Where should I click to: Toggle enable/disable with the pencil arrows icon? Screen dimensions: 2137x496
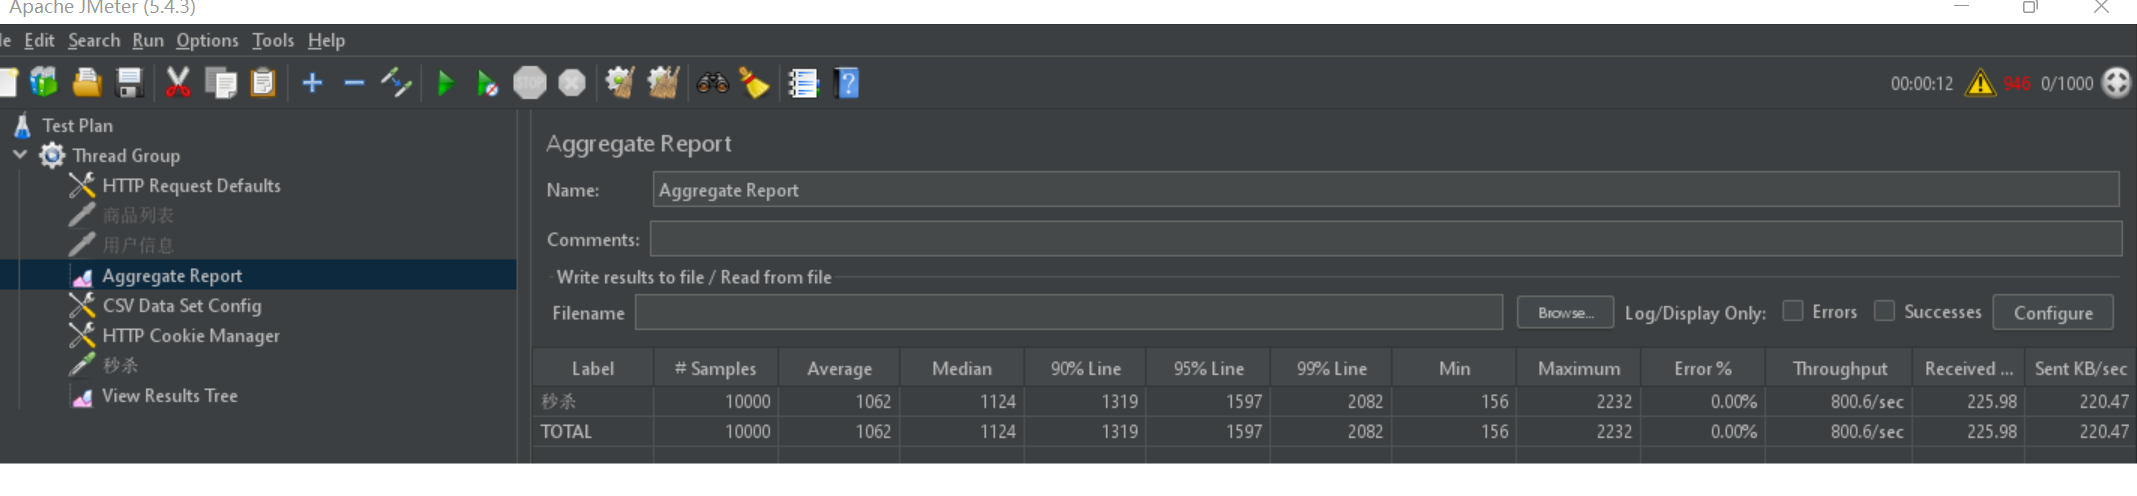tap(396, 82)
